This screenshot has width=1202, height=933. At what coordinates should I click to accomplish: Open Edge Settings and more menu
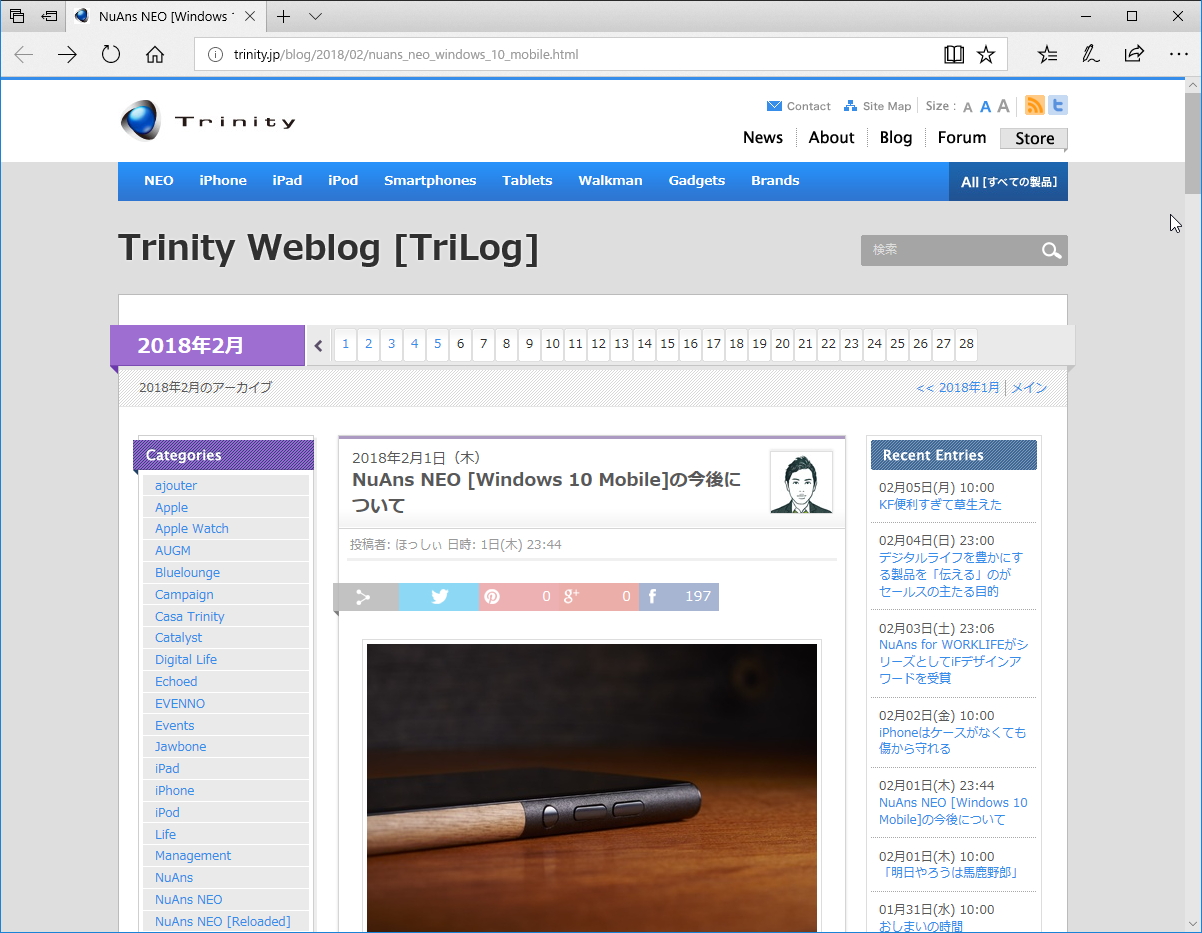click(1178, 55)
